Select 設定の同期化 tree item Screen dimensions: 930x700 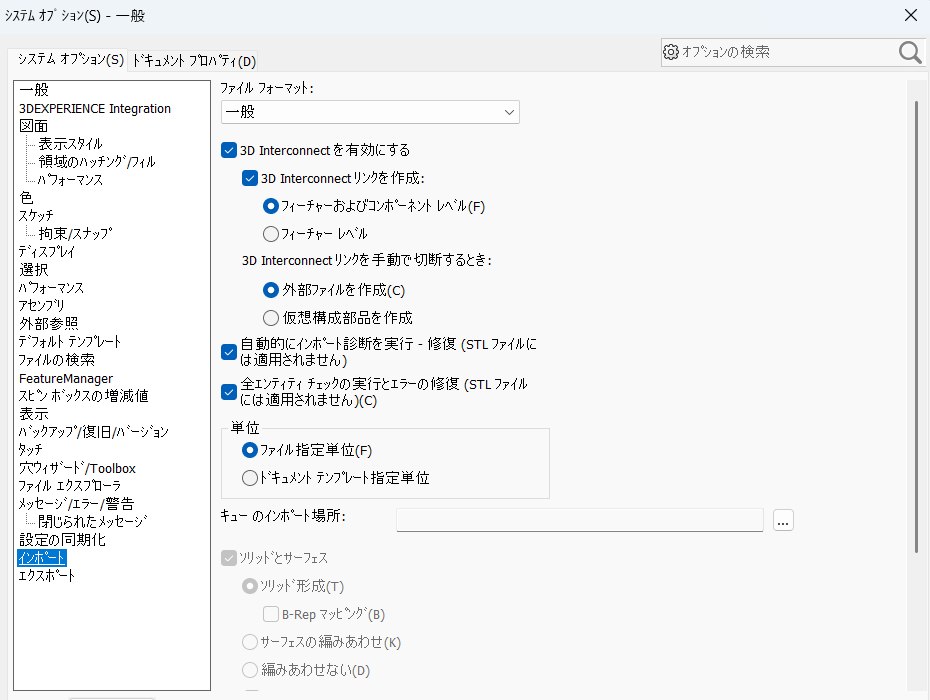pyautogui.click(x=62, y=540)
